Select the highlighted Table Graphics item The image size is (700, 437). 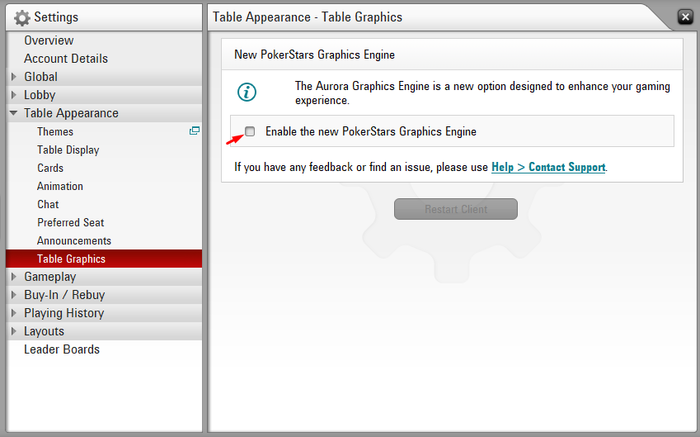[104, 259]
